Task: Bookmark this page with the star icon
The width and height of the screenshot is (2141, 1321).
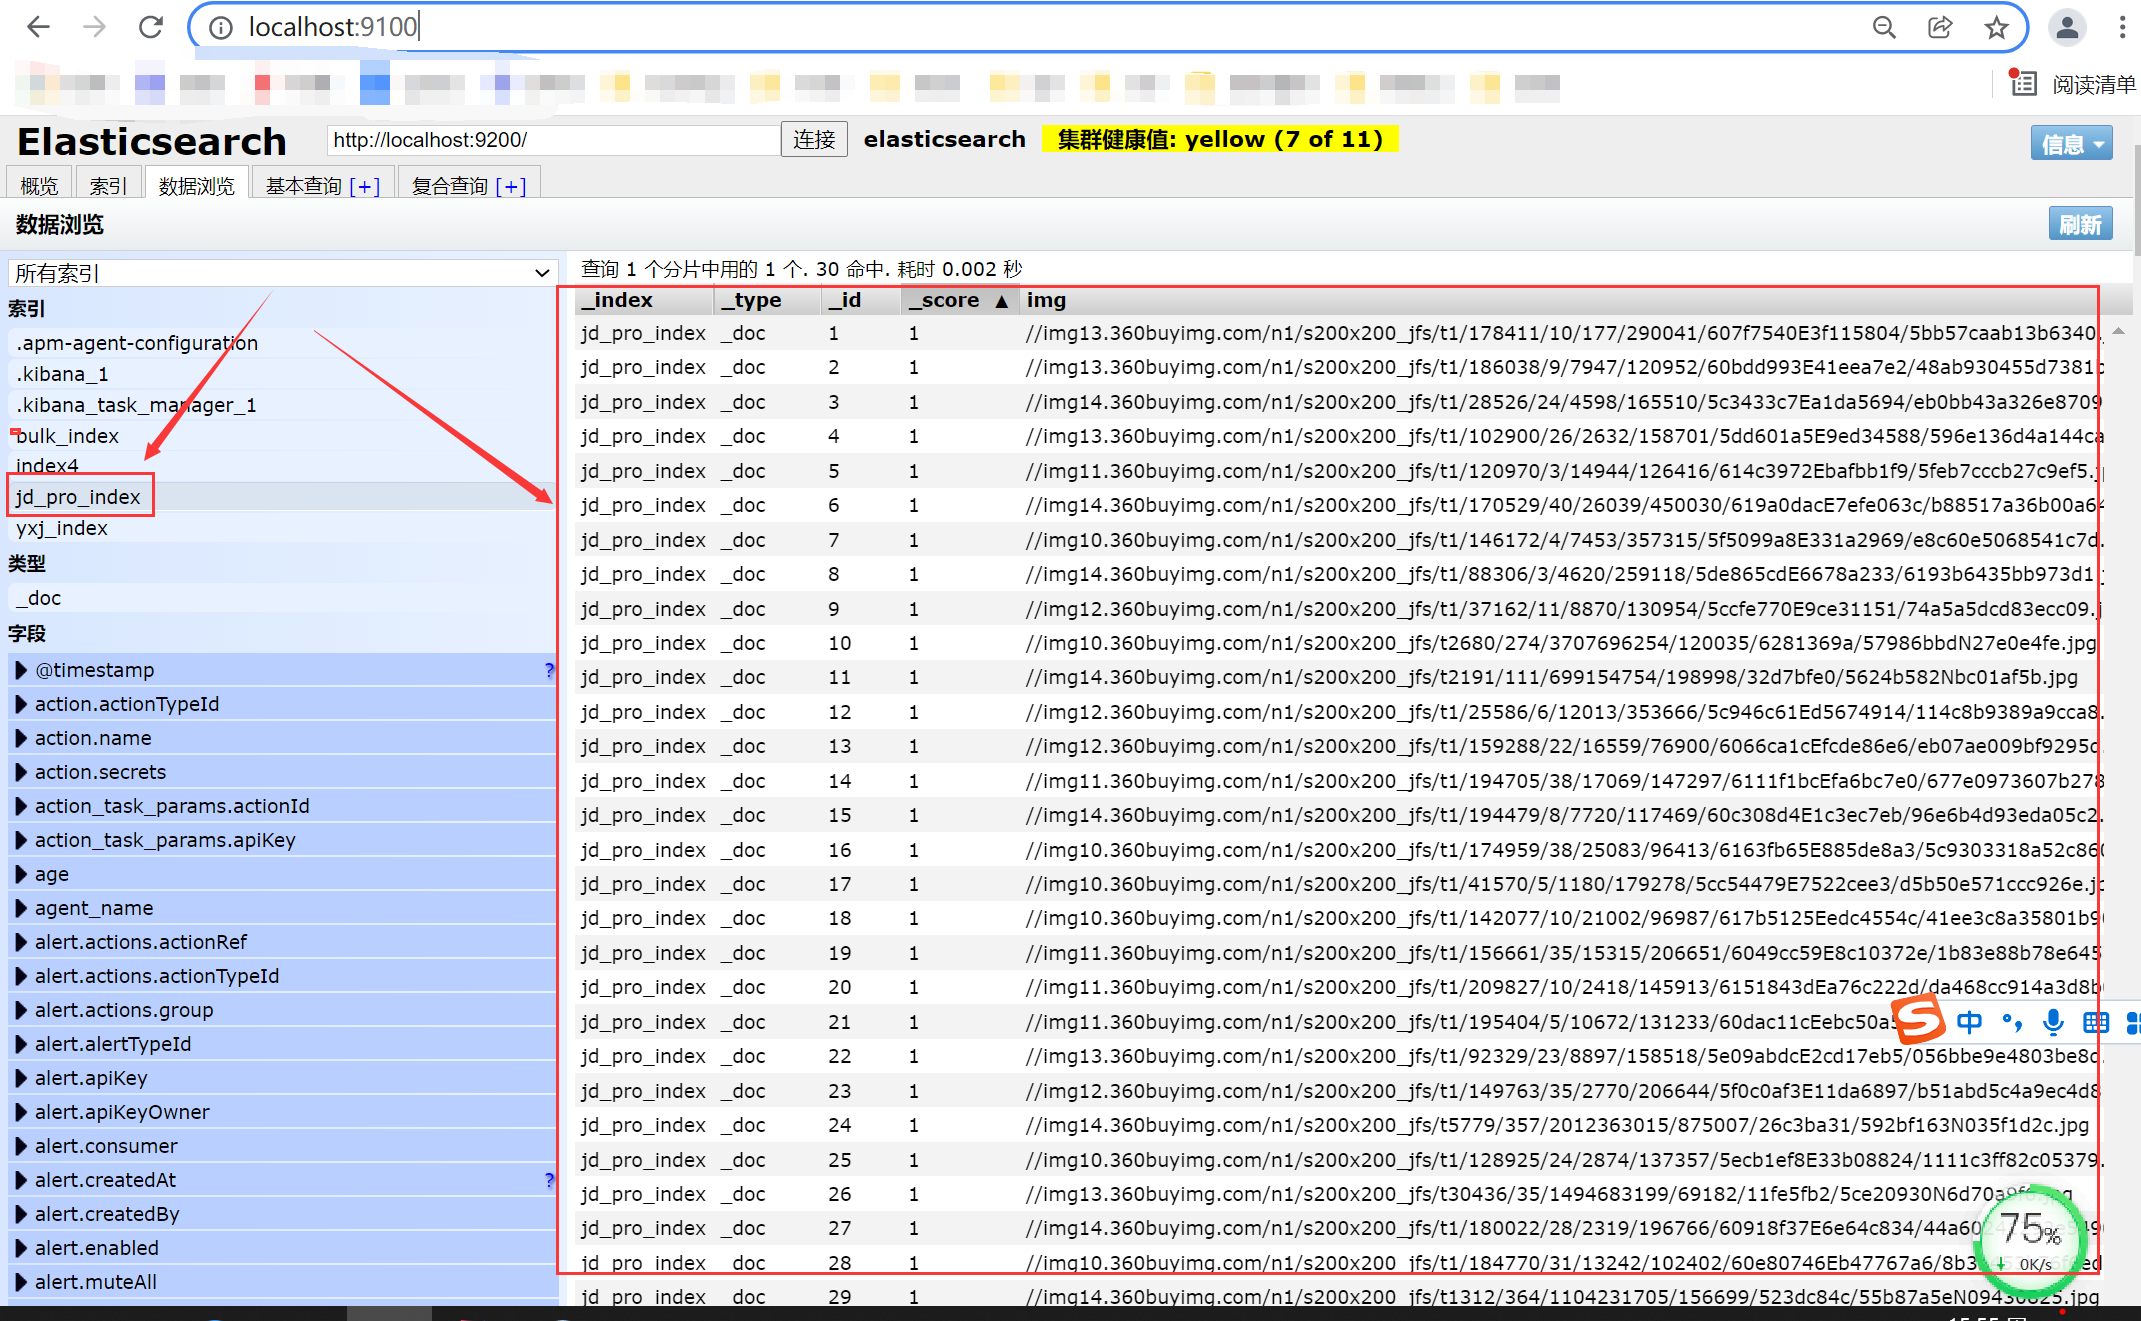Action: 1996,27
